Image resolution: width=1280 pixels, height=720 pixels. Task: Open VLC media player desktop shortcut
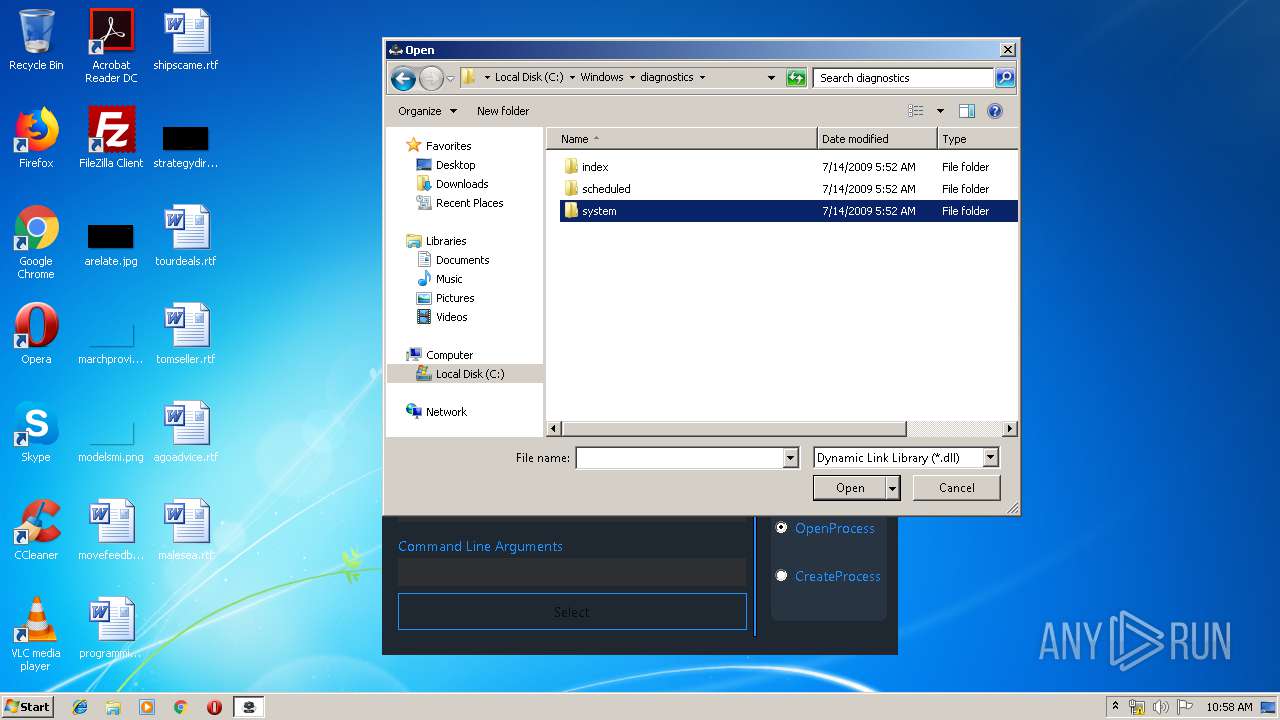point(36,634)
